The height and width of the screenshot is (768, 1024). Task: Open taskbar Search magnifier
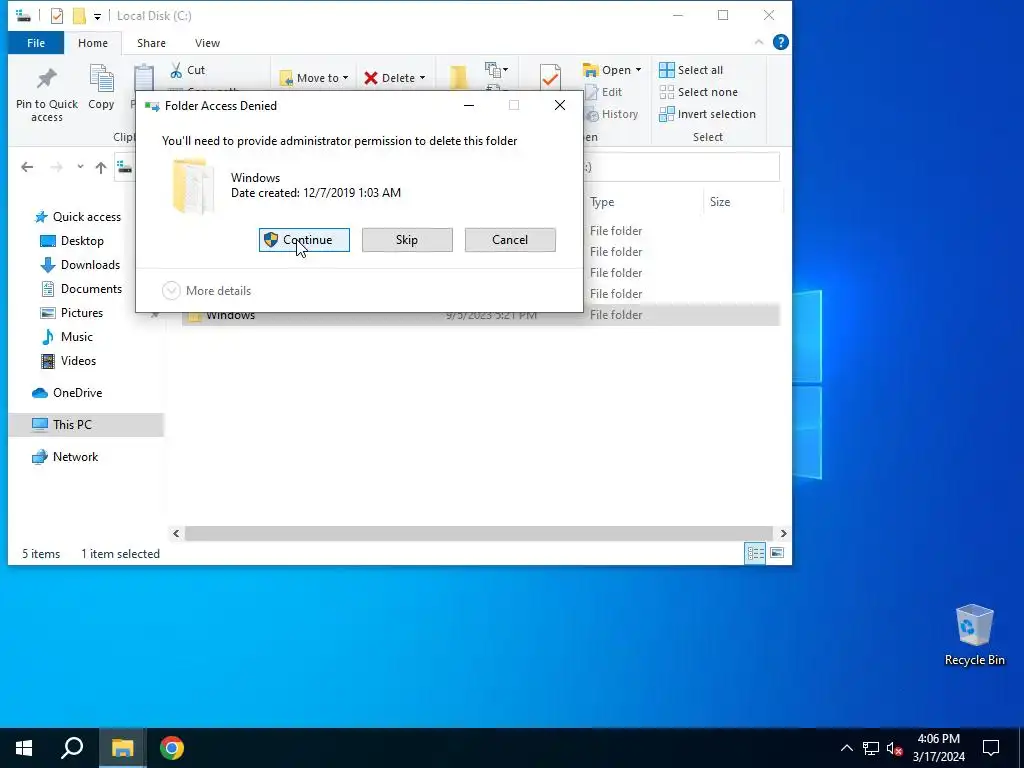72,748
